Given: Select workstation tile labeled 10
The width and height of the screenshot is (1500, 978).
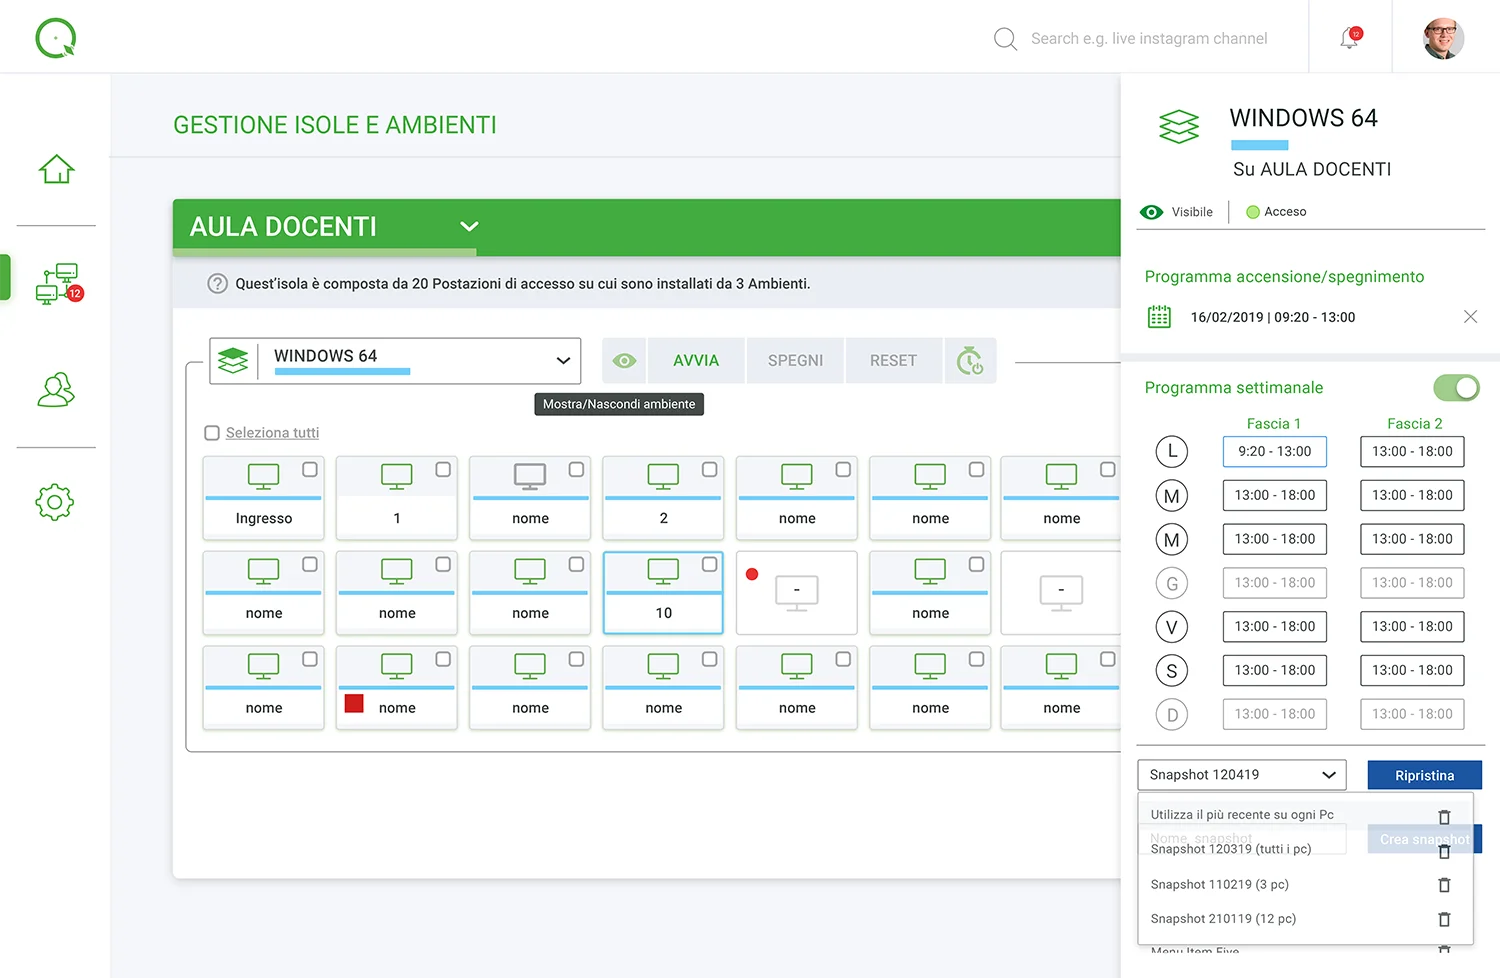Looking at the screenshot, I should click(x=663, y=592).
